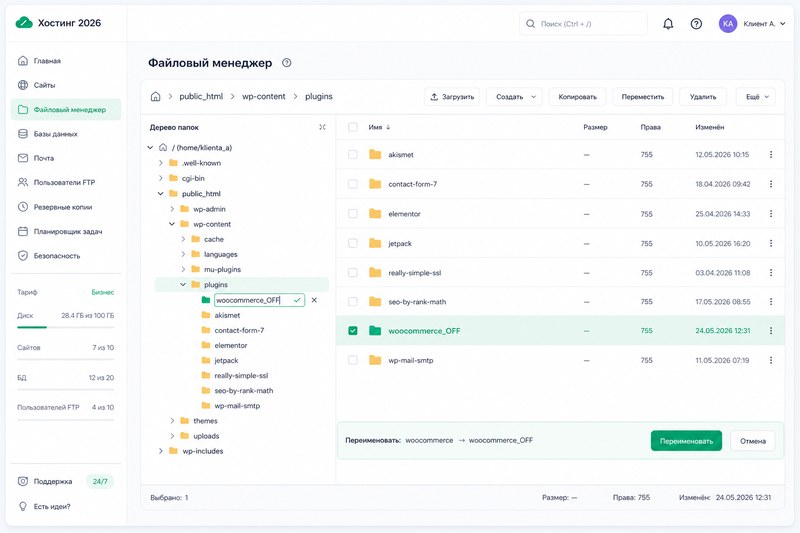Open the Создать dropdown
Screen dimensions: 800x533
click(x=514, y=97)
